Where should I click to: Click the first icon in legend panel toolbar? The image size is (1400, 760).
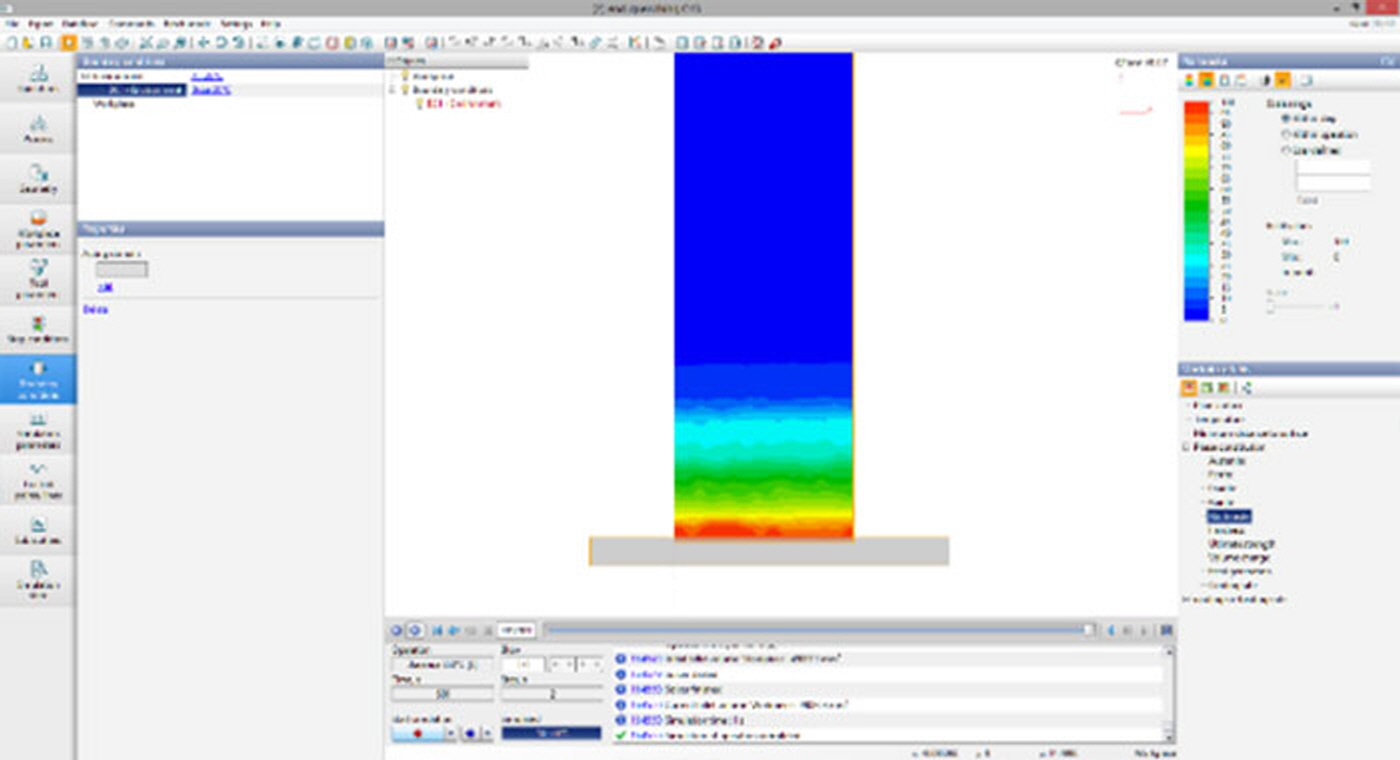[x=1190, y=81]
